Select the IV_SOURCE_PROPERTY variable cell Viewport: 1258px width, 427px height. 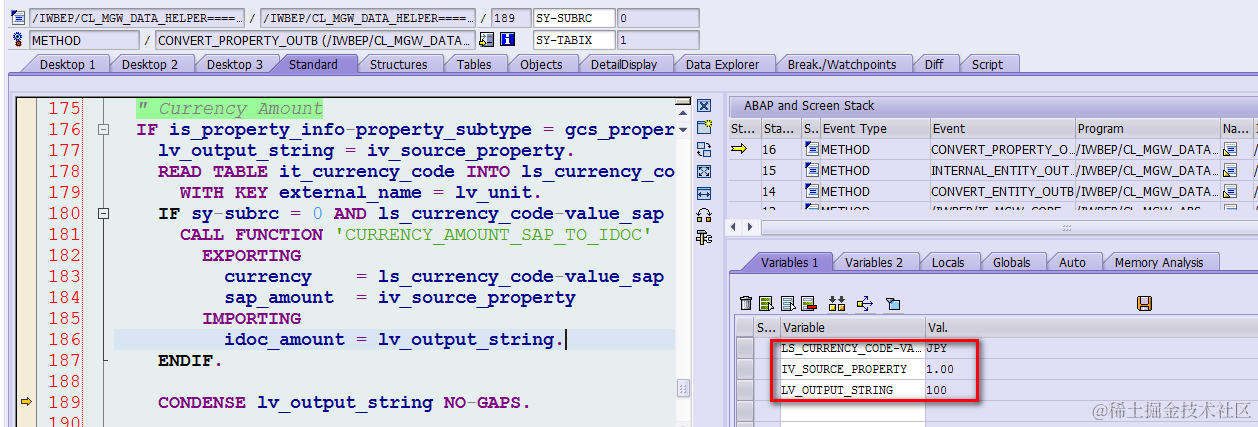click(852, 369)
